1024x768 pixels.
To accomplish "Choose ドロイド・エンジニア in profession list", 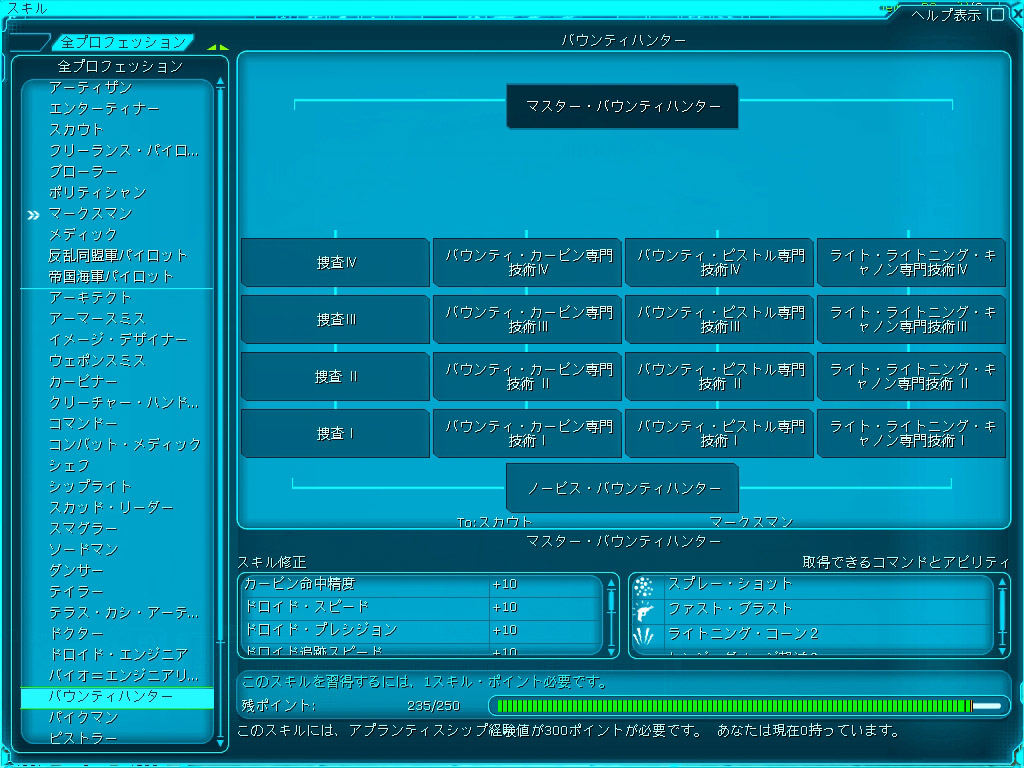I will [118, 654].
